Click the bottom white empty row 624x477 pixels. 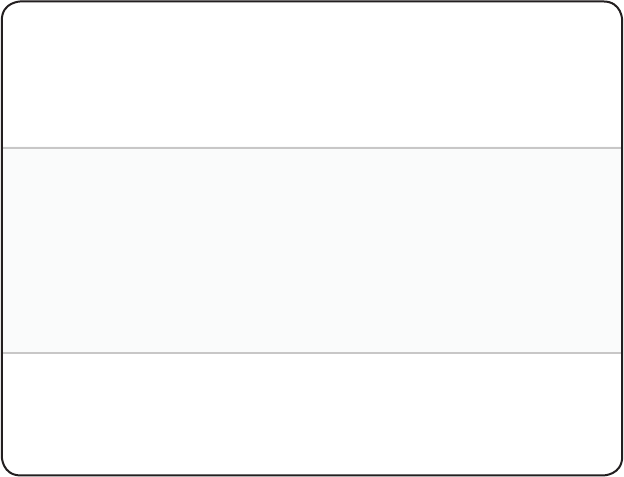tap(312, 413)
